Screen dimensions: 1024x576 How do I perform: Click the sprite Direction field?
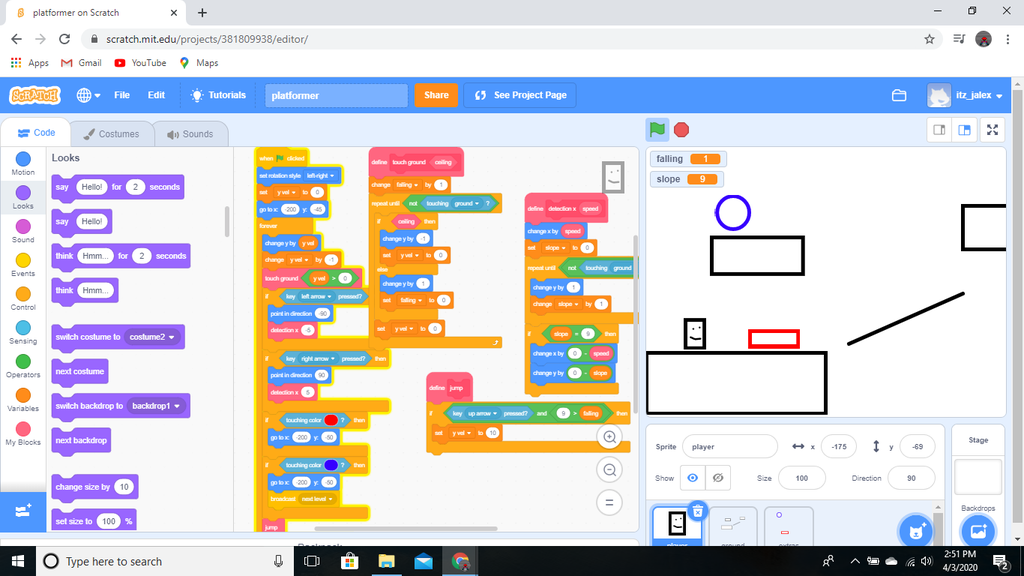[911, 478]
